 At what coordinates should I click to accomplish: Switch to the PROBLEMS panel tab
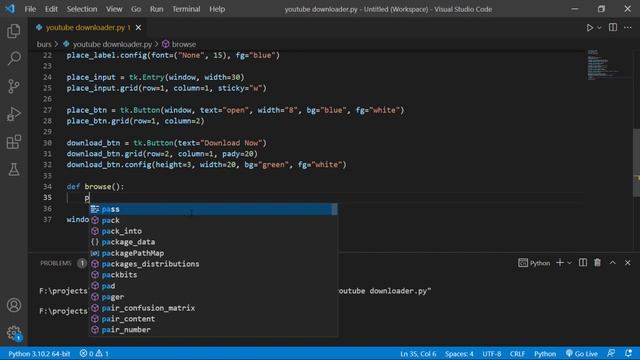tap(56, 263)
